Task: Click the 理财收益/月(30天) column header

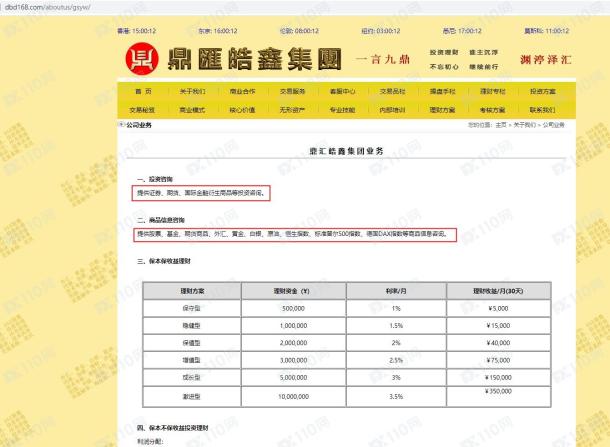Action: click(x=498, y=291)
